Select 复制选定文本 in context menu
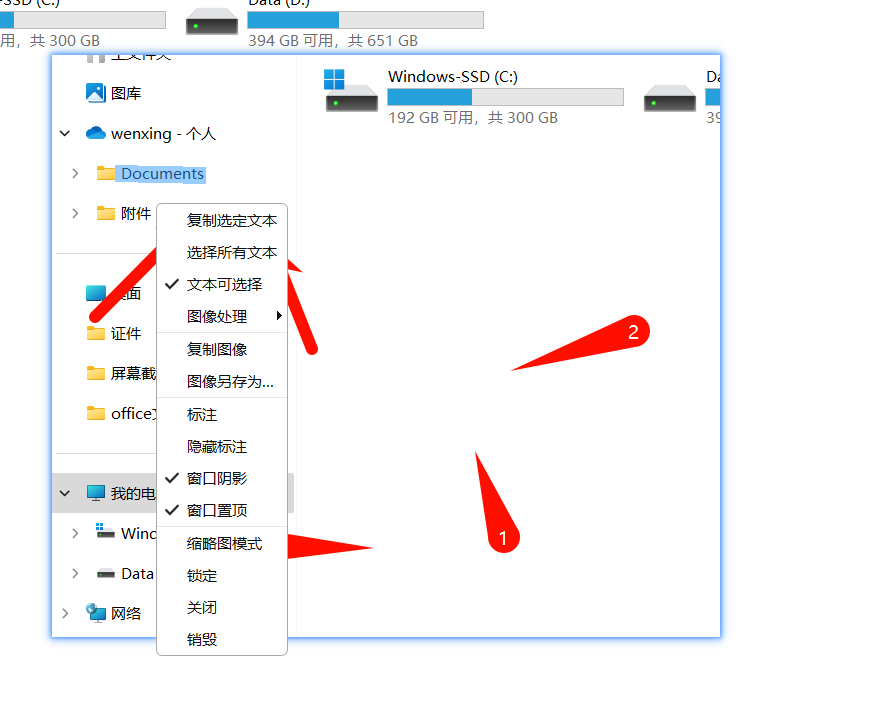The height and width of the screenshot is (716, 871). [231, 221]
